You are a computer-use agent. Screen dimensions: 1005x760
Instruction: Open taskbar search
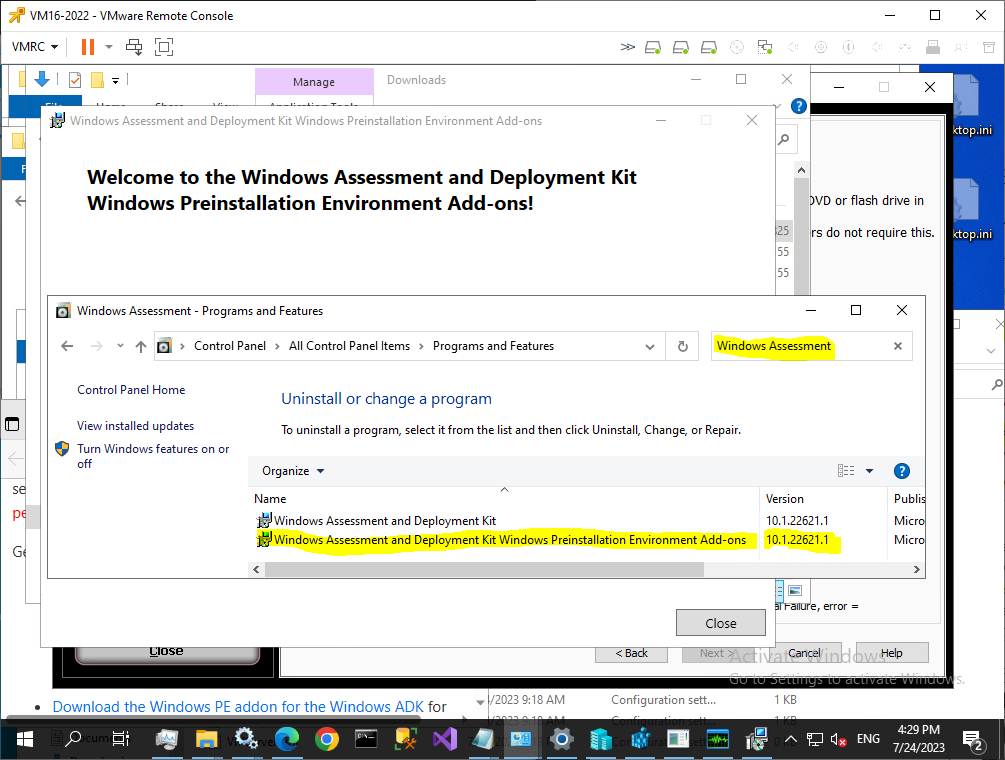click(73, 739)
